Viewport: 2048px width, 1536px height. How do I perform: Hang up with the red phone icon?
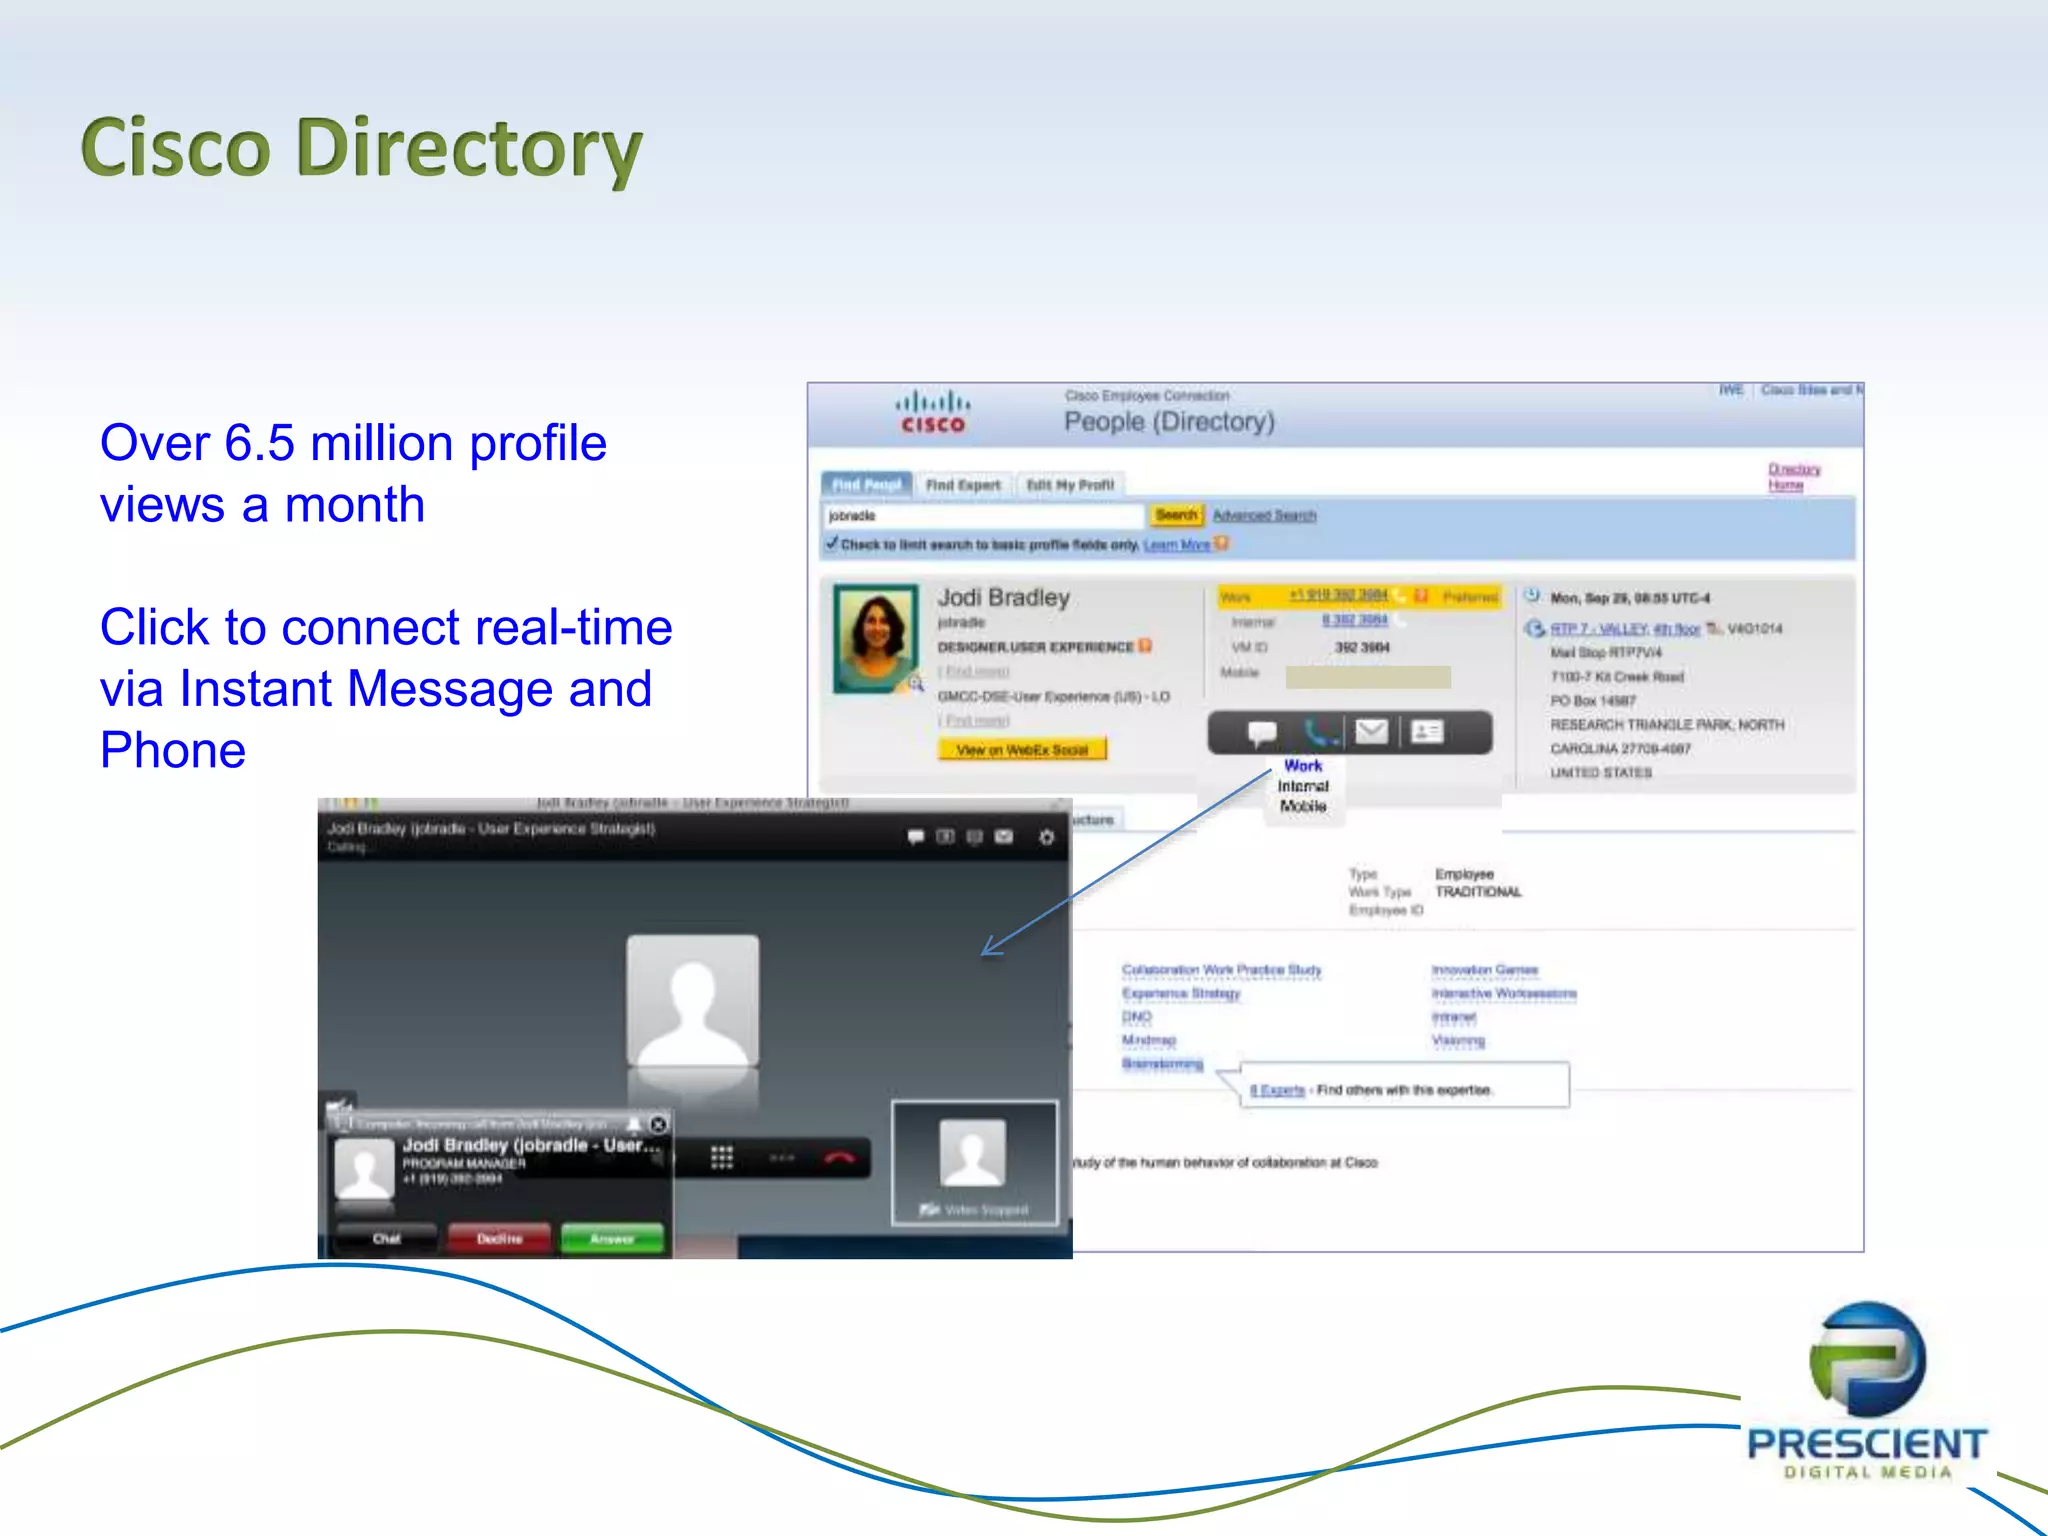[839, 1158]
